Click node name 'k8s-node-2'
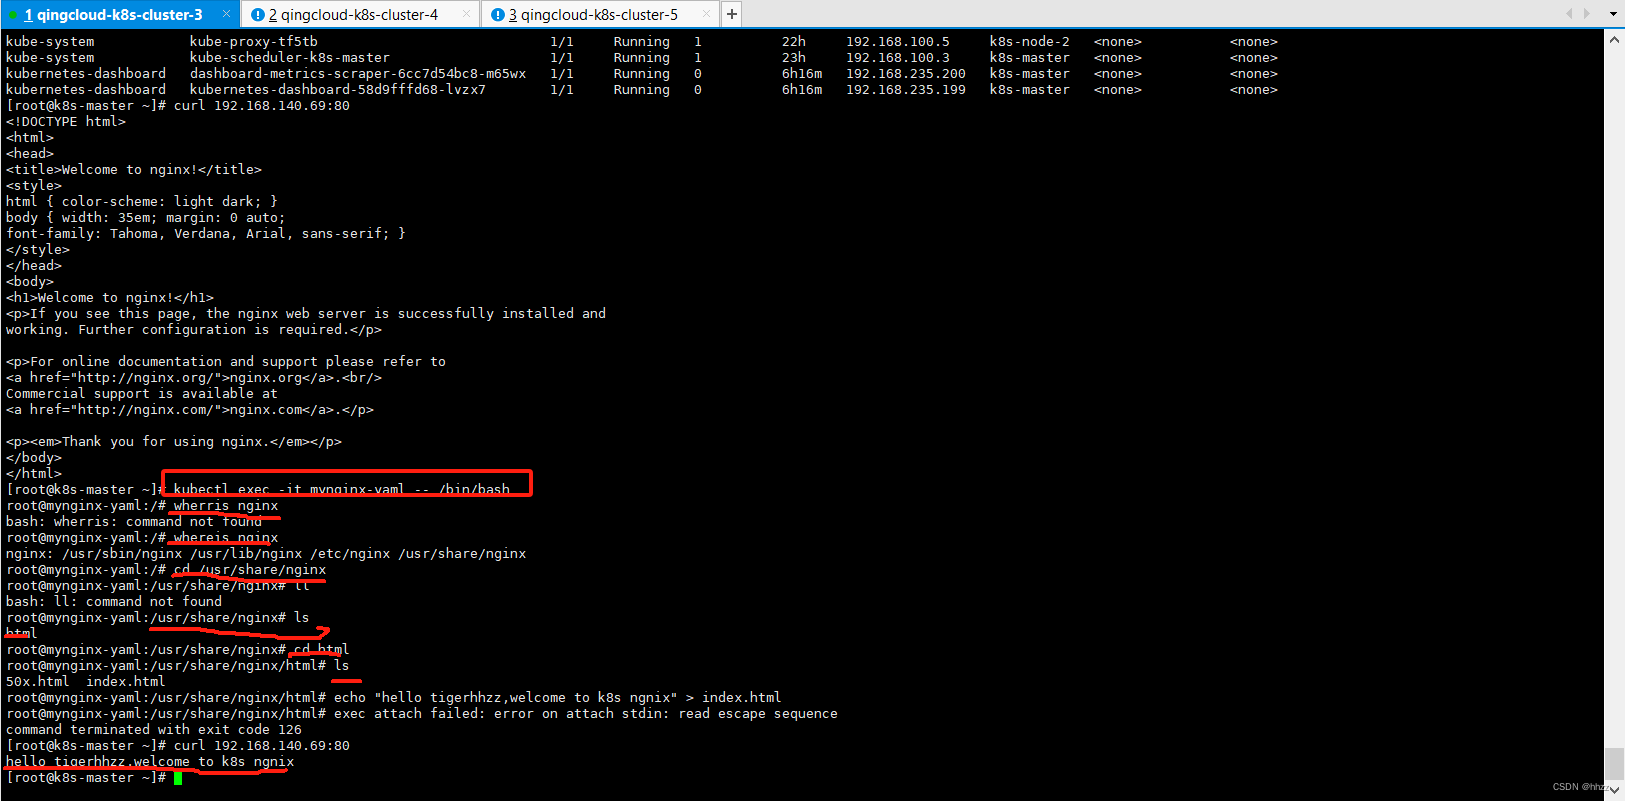This screenshot has height=801, width=1625. 1030,42
